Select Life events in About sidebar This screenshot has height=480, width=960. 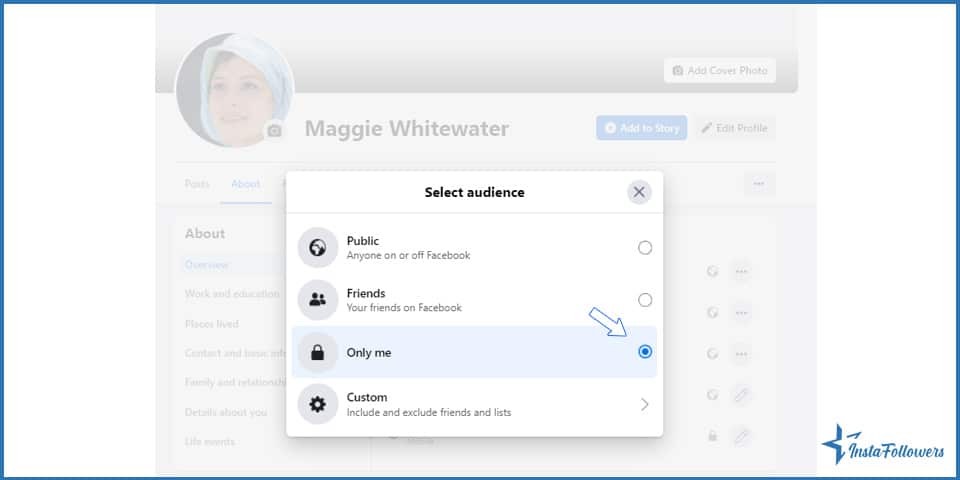pyautogui.click(x=210, y=441)
